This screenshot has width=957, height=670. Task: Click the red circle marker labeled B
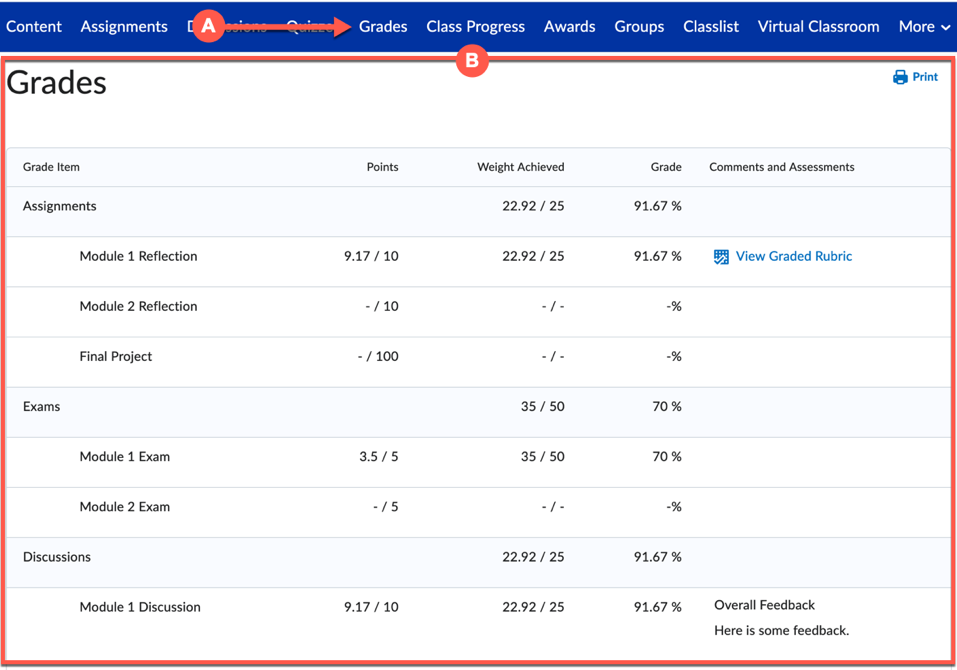click(471, 61)
